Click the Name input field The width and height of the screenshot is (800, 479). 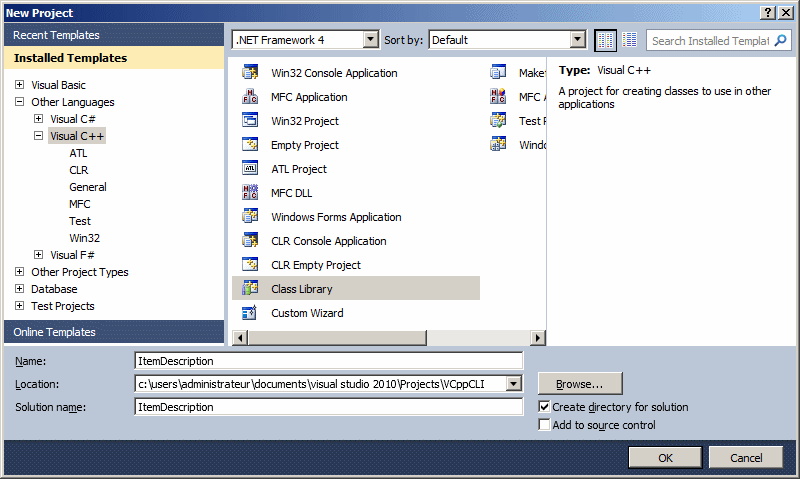329,361
